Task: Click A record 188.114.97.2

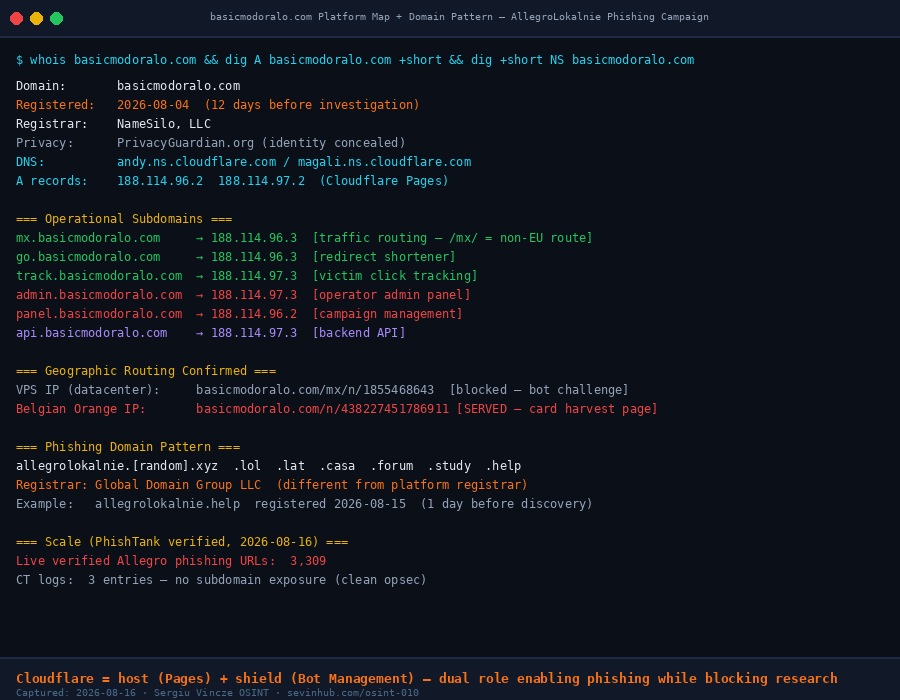Action: coord(261,181)
